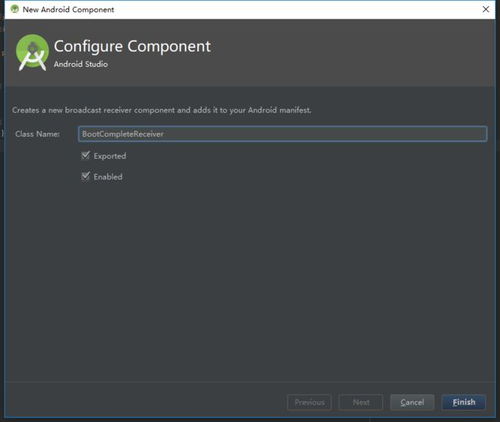Click the 'New Android Component' window title
Viewport: 500px width, 422px height.
68,10
